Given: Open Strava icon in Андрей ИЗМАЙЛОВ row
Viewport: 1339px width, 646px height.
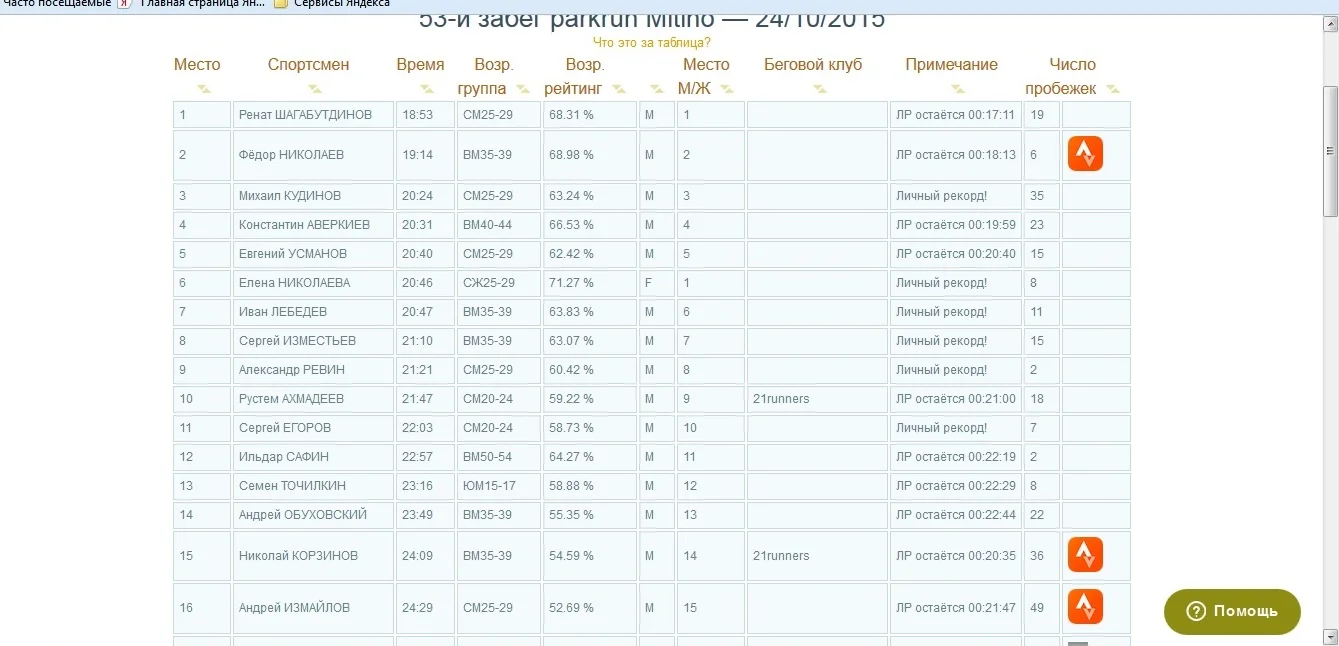Looking at the screenshot, I should 1085,607.
